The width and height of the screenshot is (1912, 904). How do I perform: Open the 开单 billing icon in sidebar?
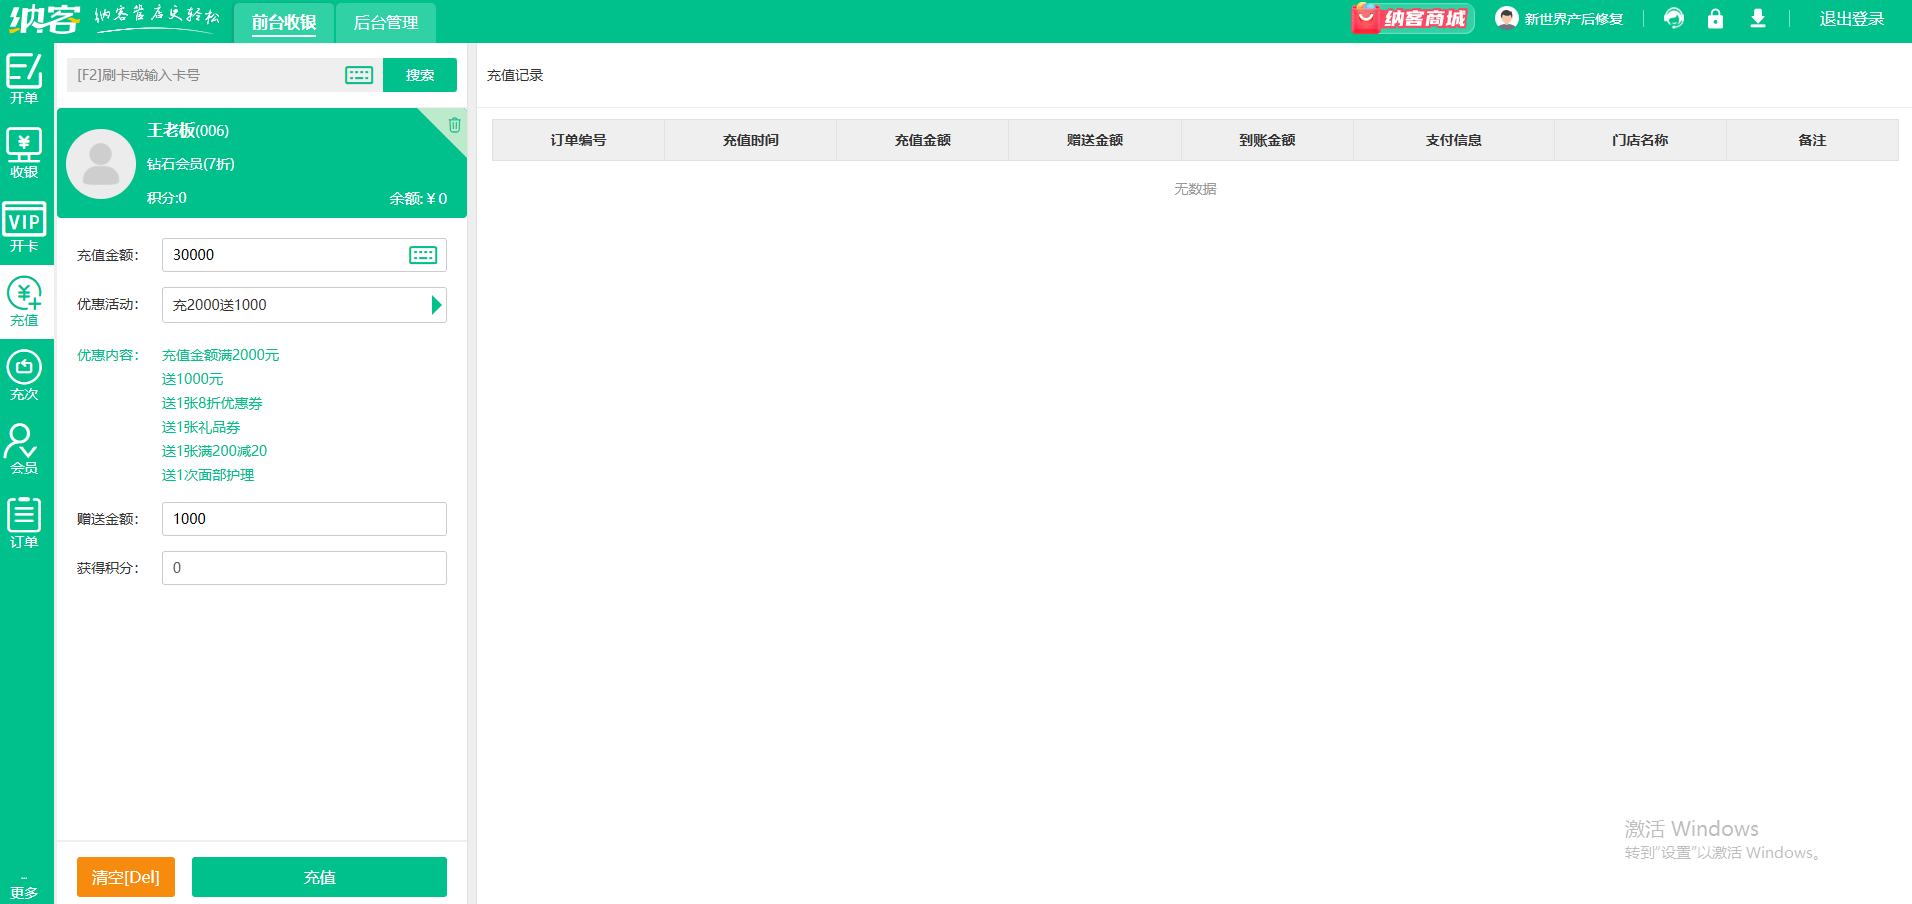24,78
